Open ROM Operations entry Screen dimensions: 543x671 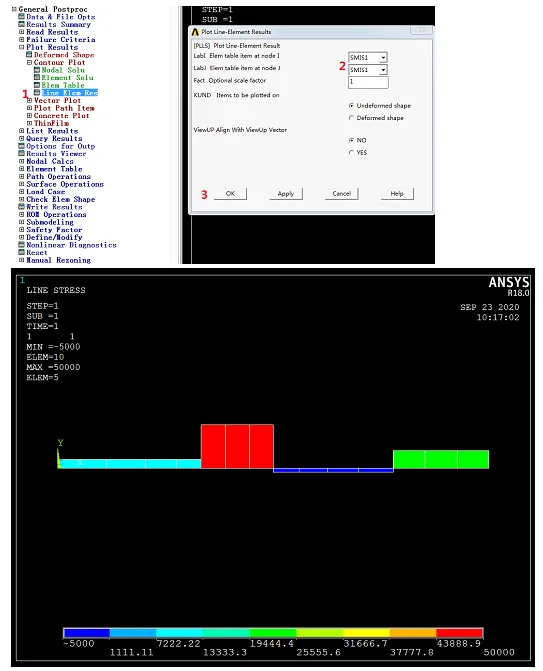[56, 214]
